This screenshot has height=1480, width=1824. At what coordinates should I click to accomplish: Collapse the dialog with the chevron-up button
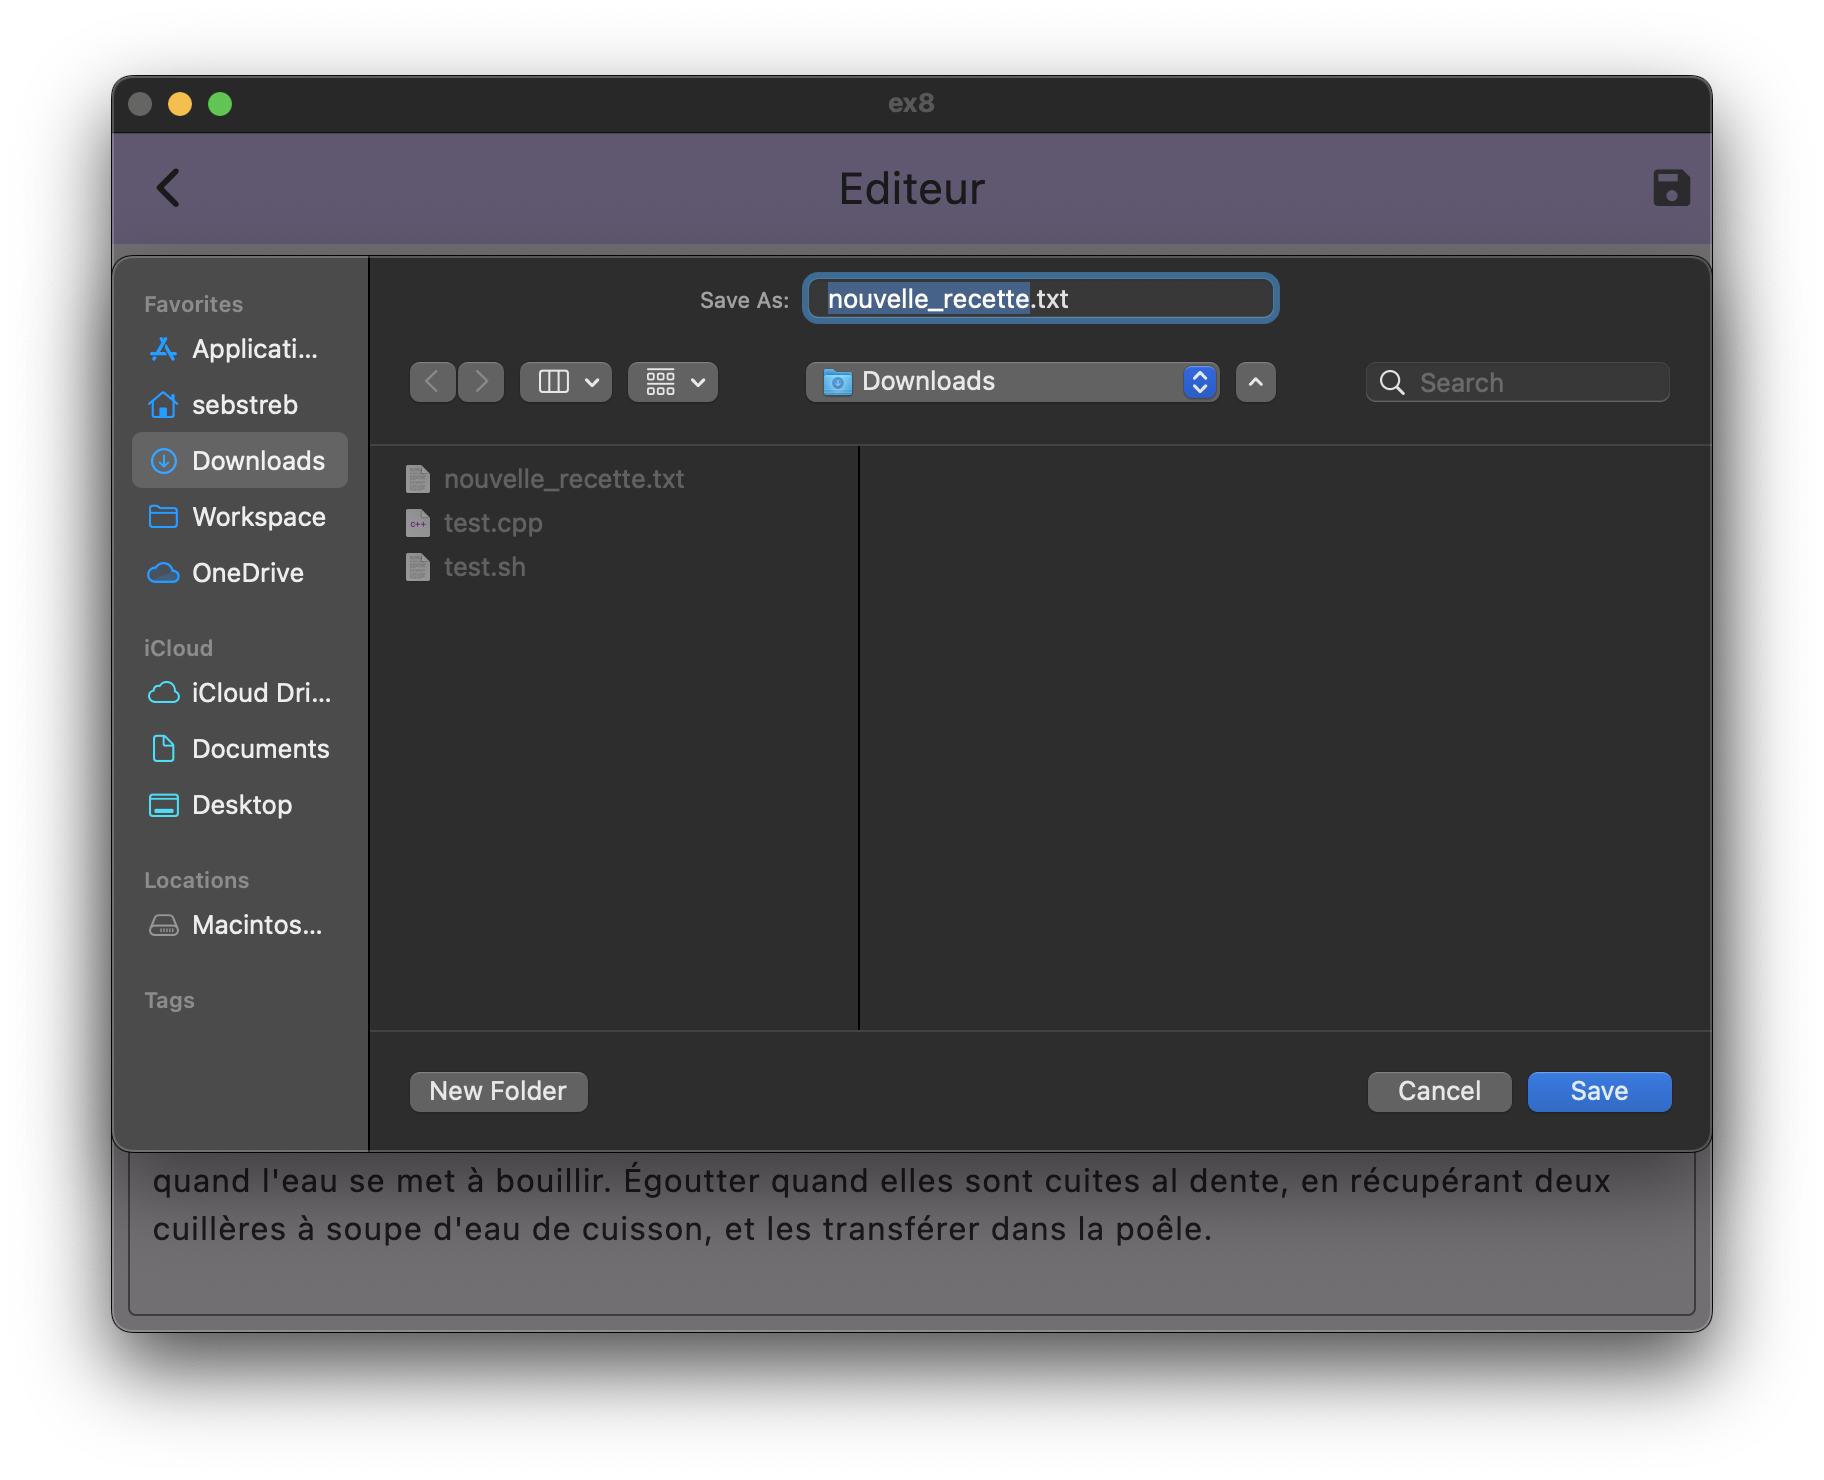[1255, 382]
